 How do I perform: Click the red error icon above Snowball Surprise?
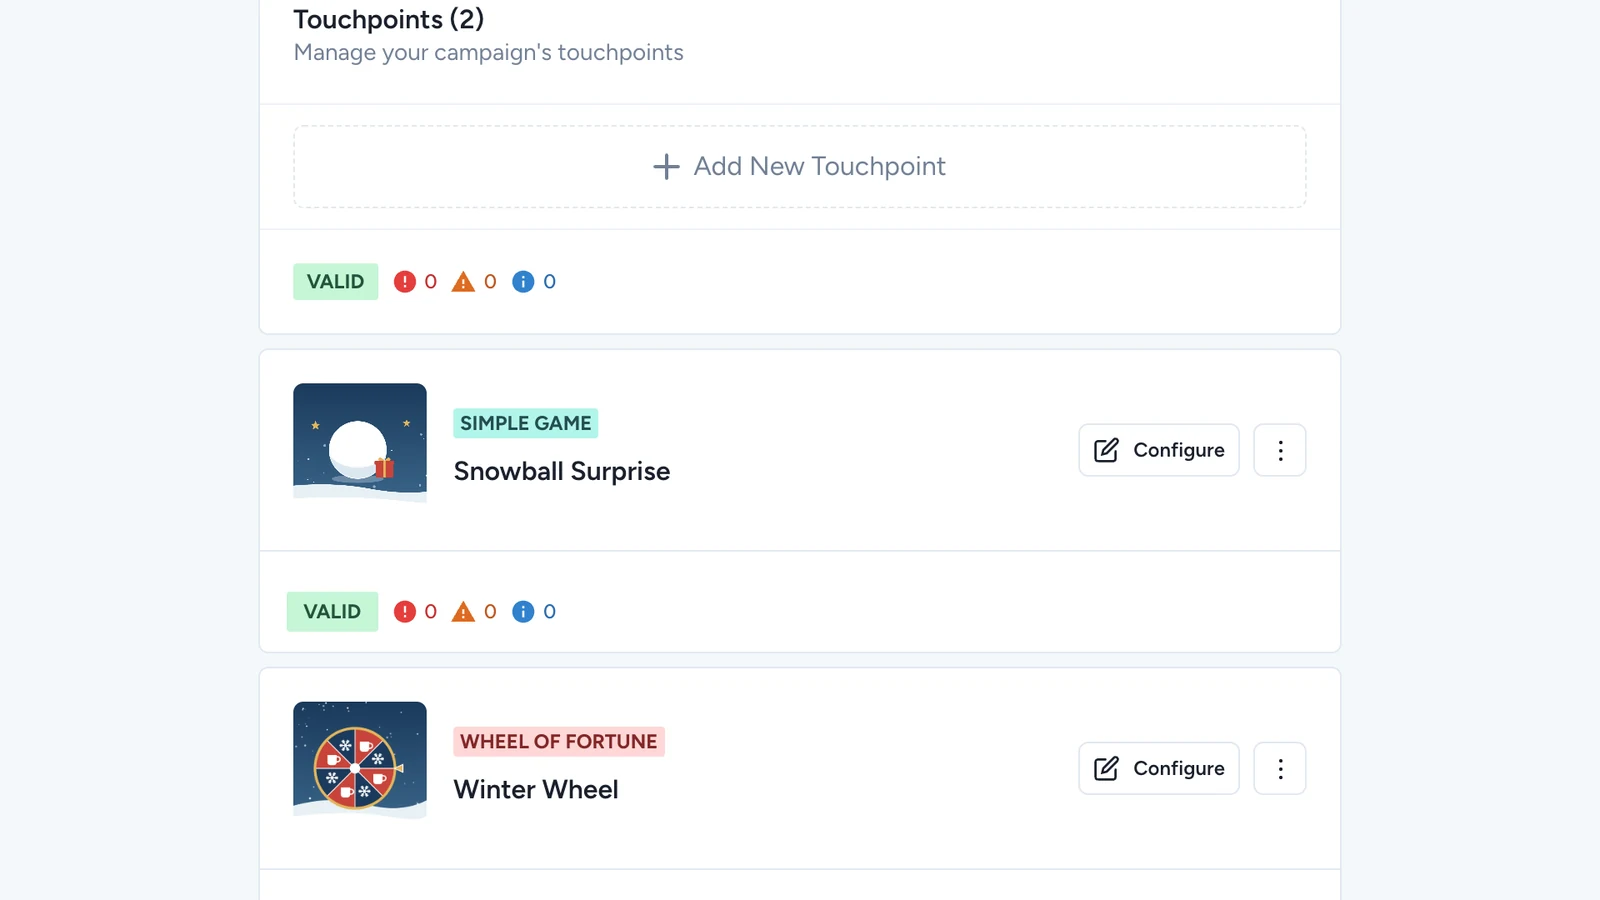click(x=404, y=282)
